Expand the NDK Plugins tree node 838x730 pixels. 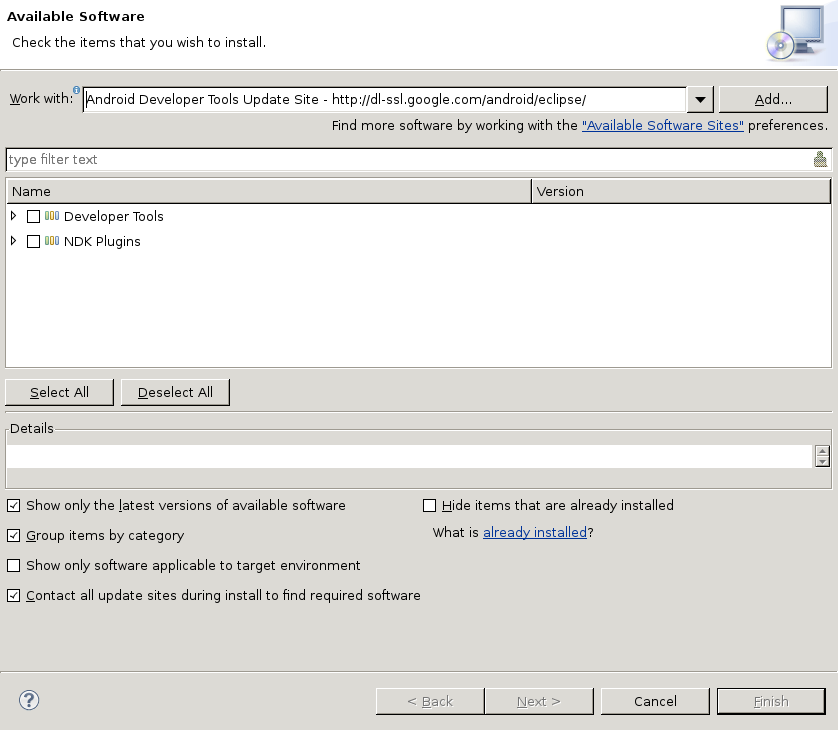[14, 241]
